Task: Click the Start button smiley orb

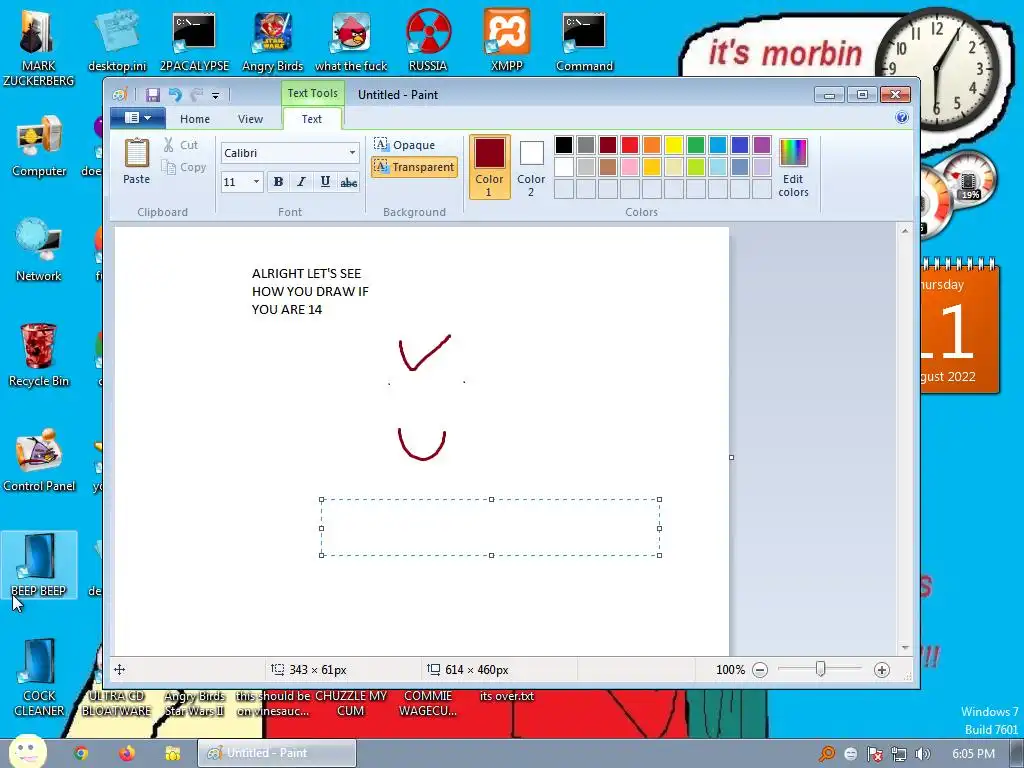Action: click(28, 751)
